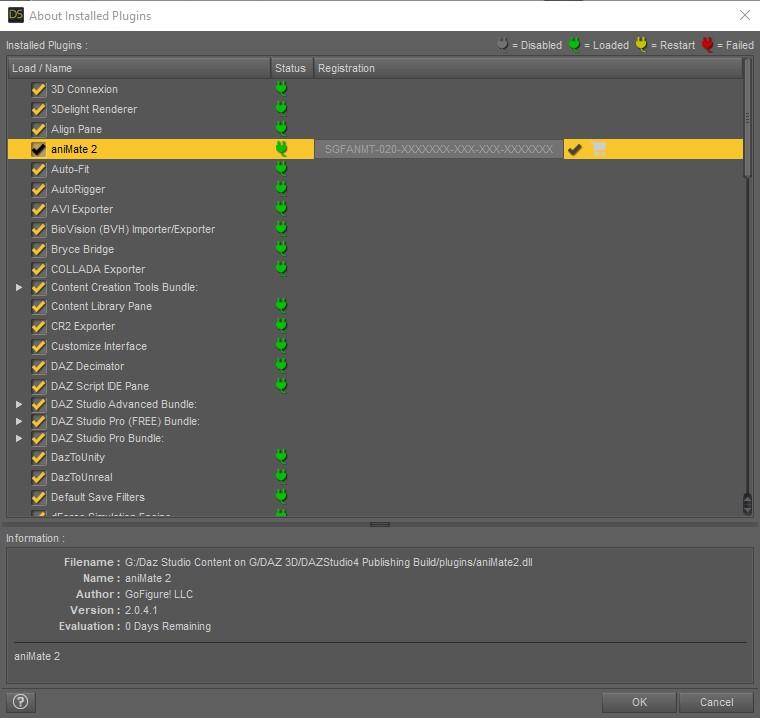This screenshot has height=718, width=760.
Task: Confirm with the OK button
Action: [x=639, y=702]
